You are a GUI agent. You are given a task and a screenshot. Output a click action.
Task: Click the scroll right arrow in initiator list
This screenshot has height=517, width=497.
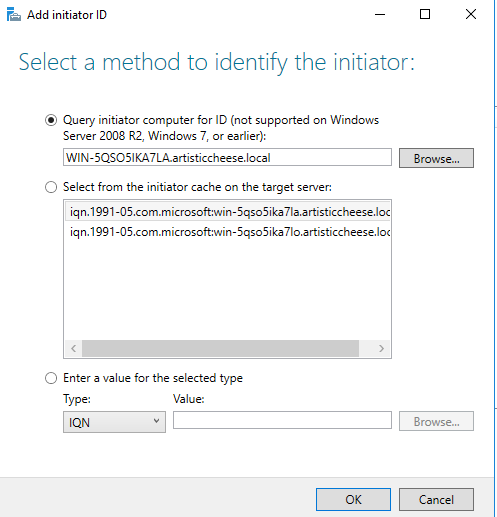point(381,349)
